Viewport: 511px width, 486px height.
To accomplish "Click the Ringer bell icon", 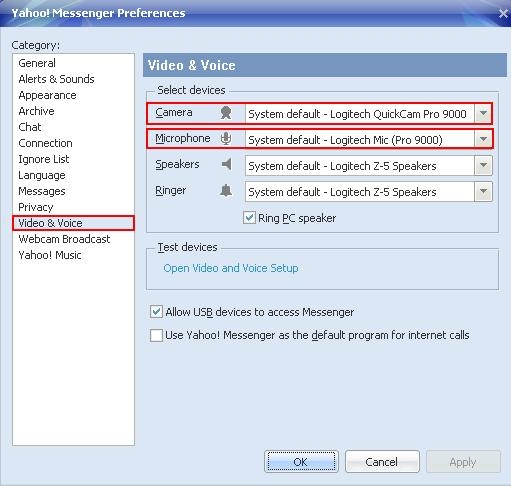I will [226, 190].
